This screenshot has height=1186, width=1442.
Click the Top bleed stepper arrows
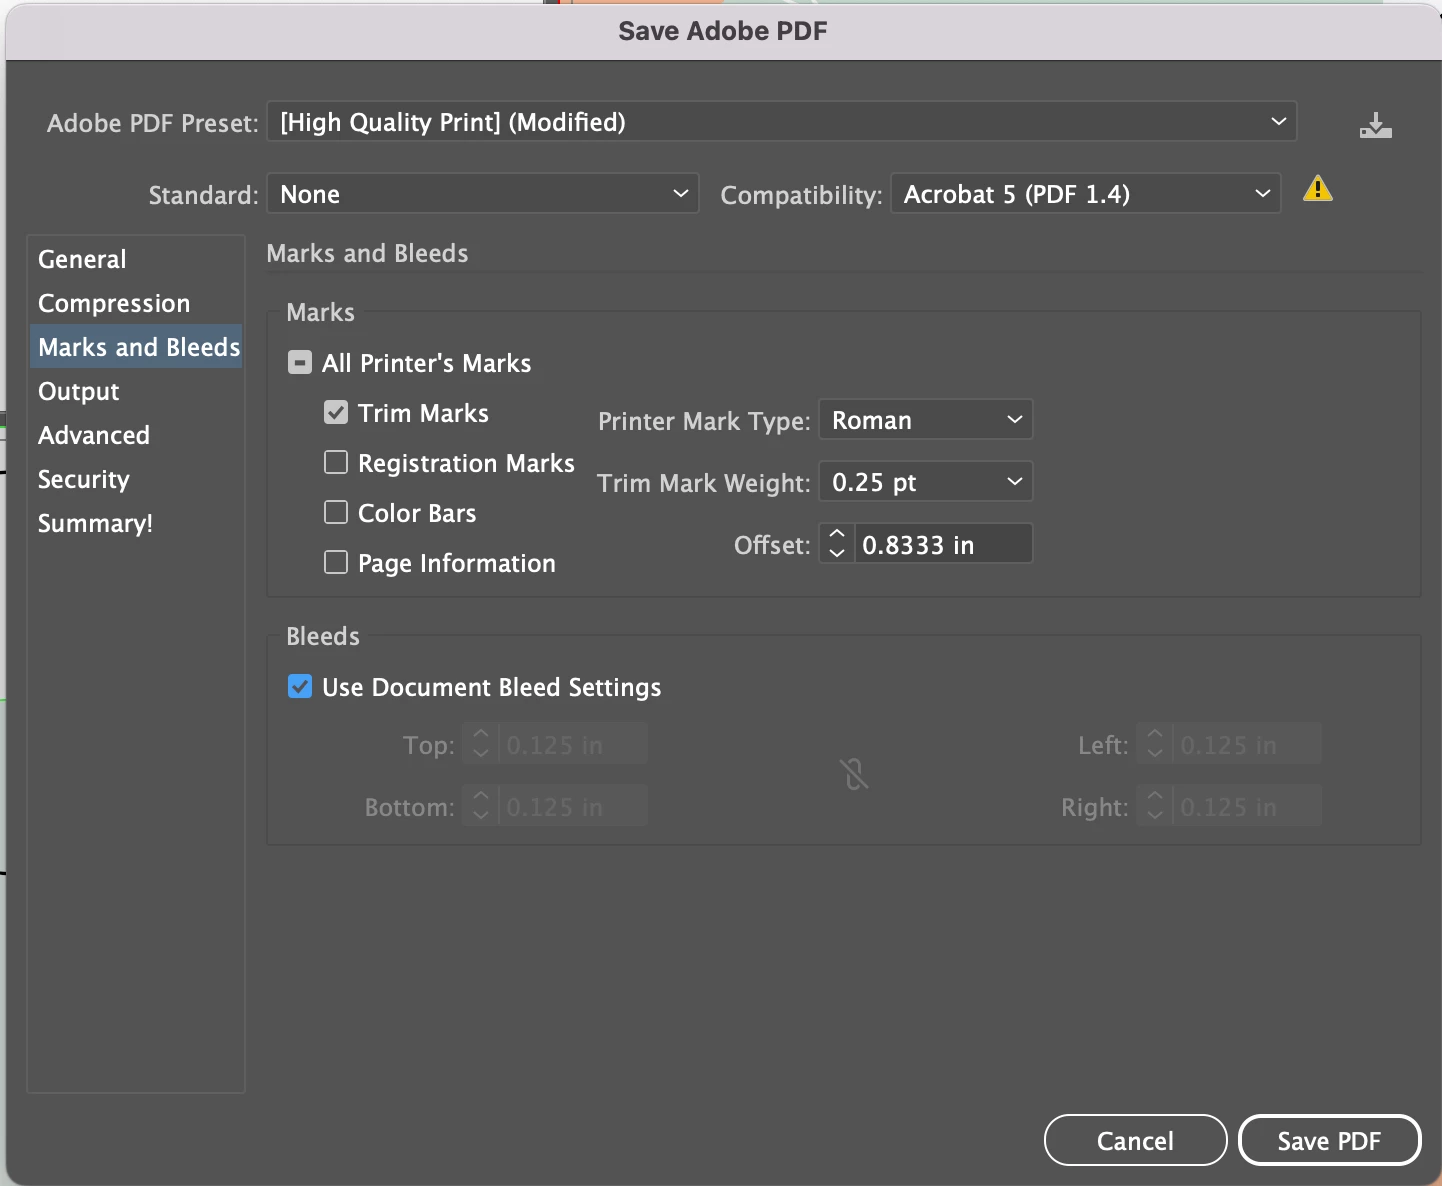point(481,745)
